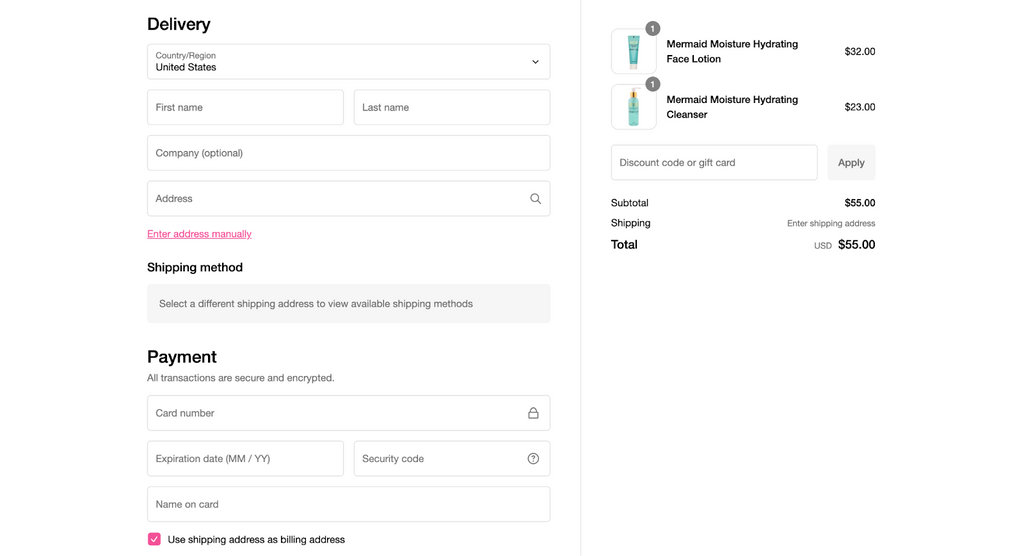Click the Address input field
Screen dimensions: 1024x556
pyautogui.click(x=335, y=199)
